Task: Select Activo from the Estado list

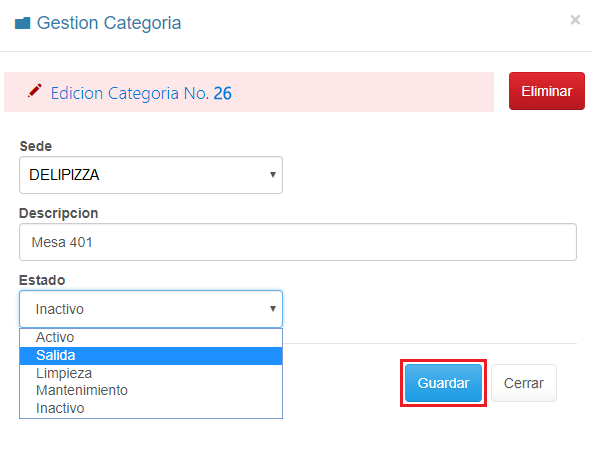Action: [55, 337]
